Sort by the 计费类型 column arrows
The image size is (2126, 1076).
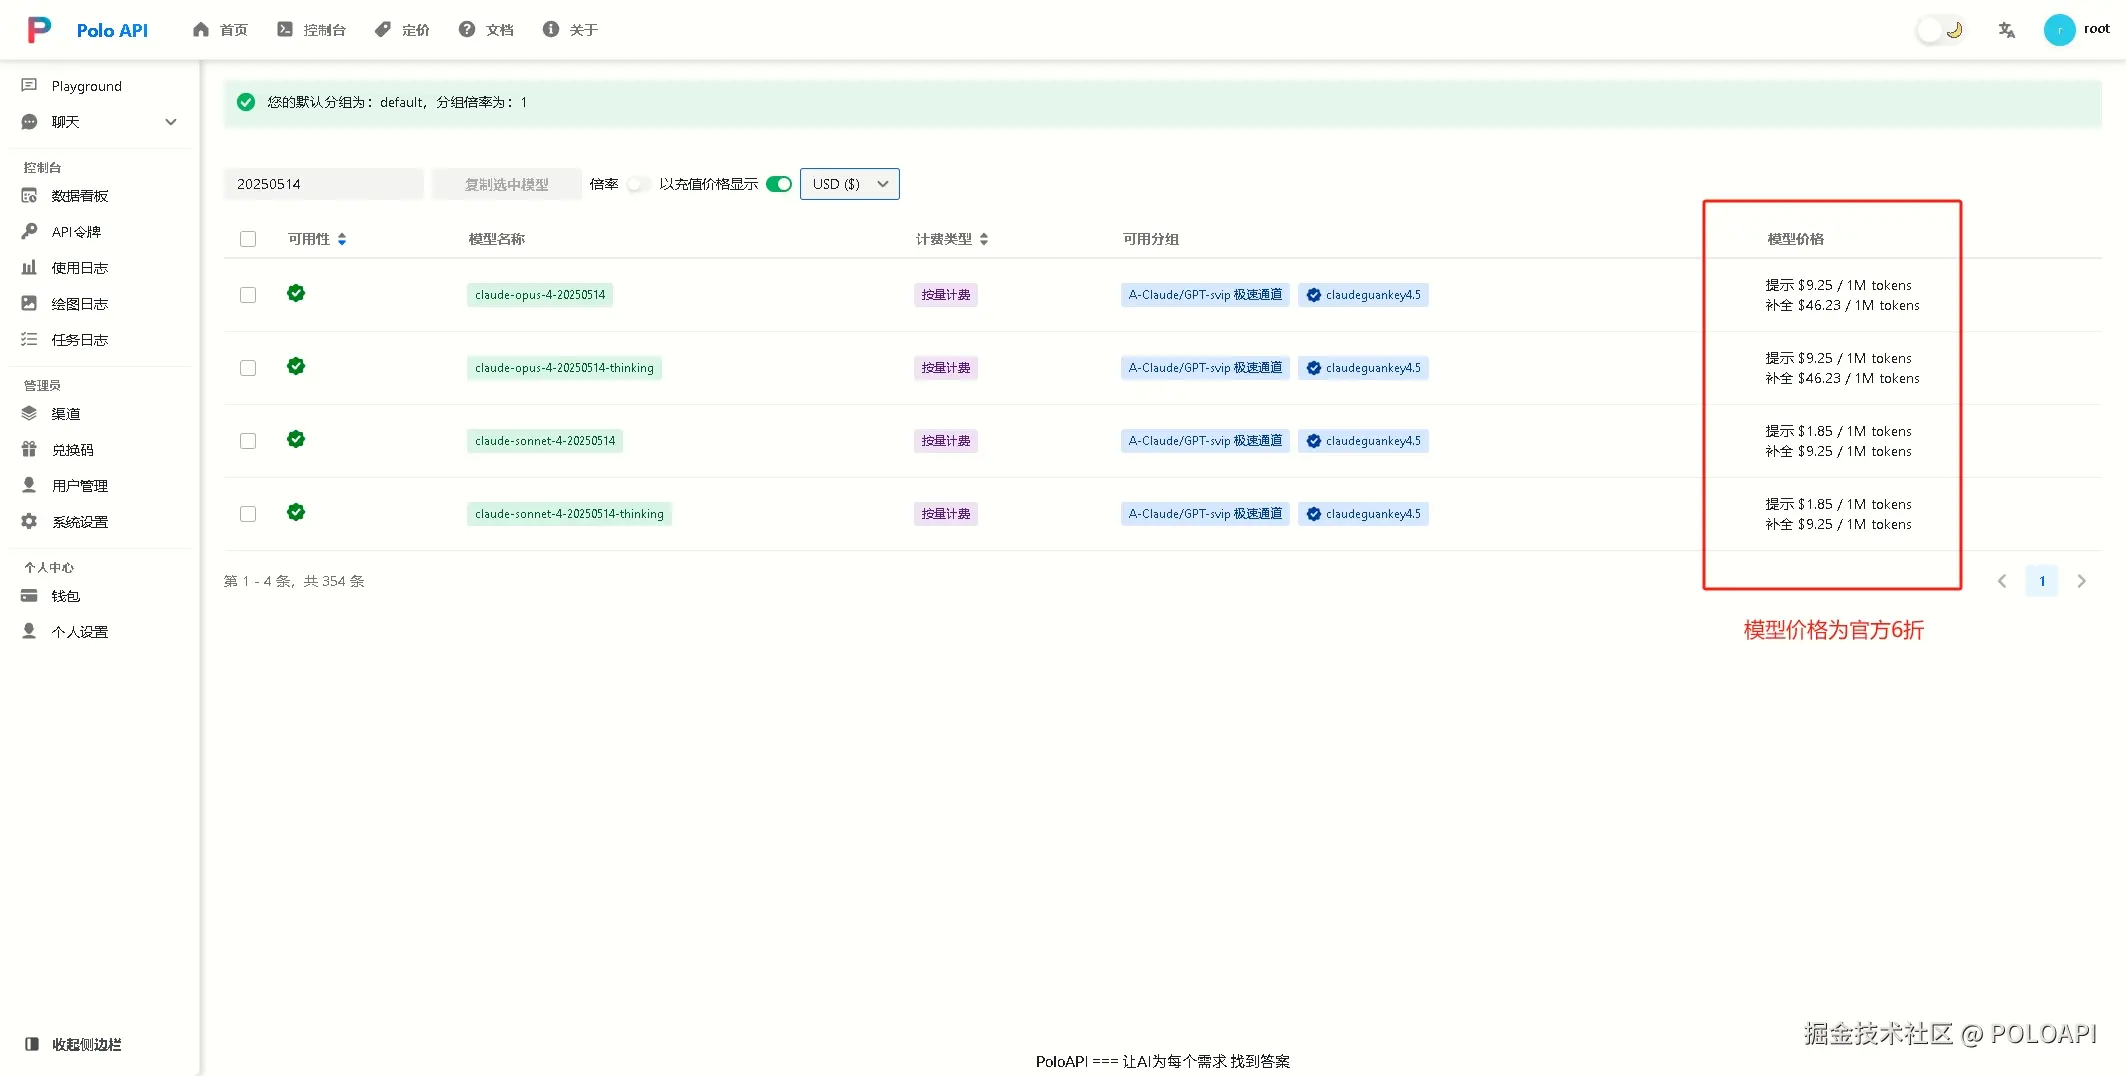point(984,239)
